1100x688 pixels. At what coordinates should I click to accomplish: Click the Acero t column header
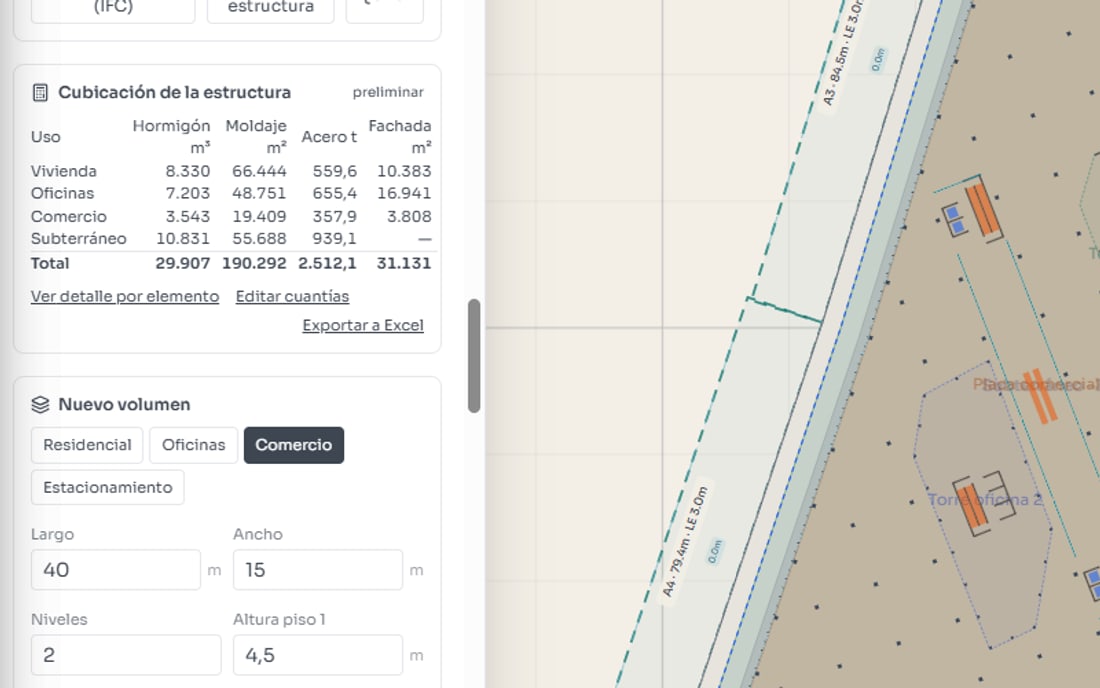[x=329, y=137]
